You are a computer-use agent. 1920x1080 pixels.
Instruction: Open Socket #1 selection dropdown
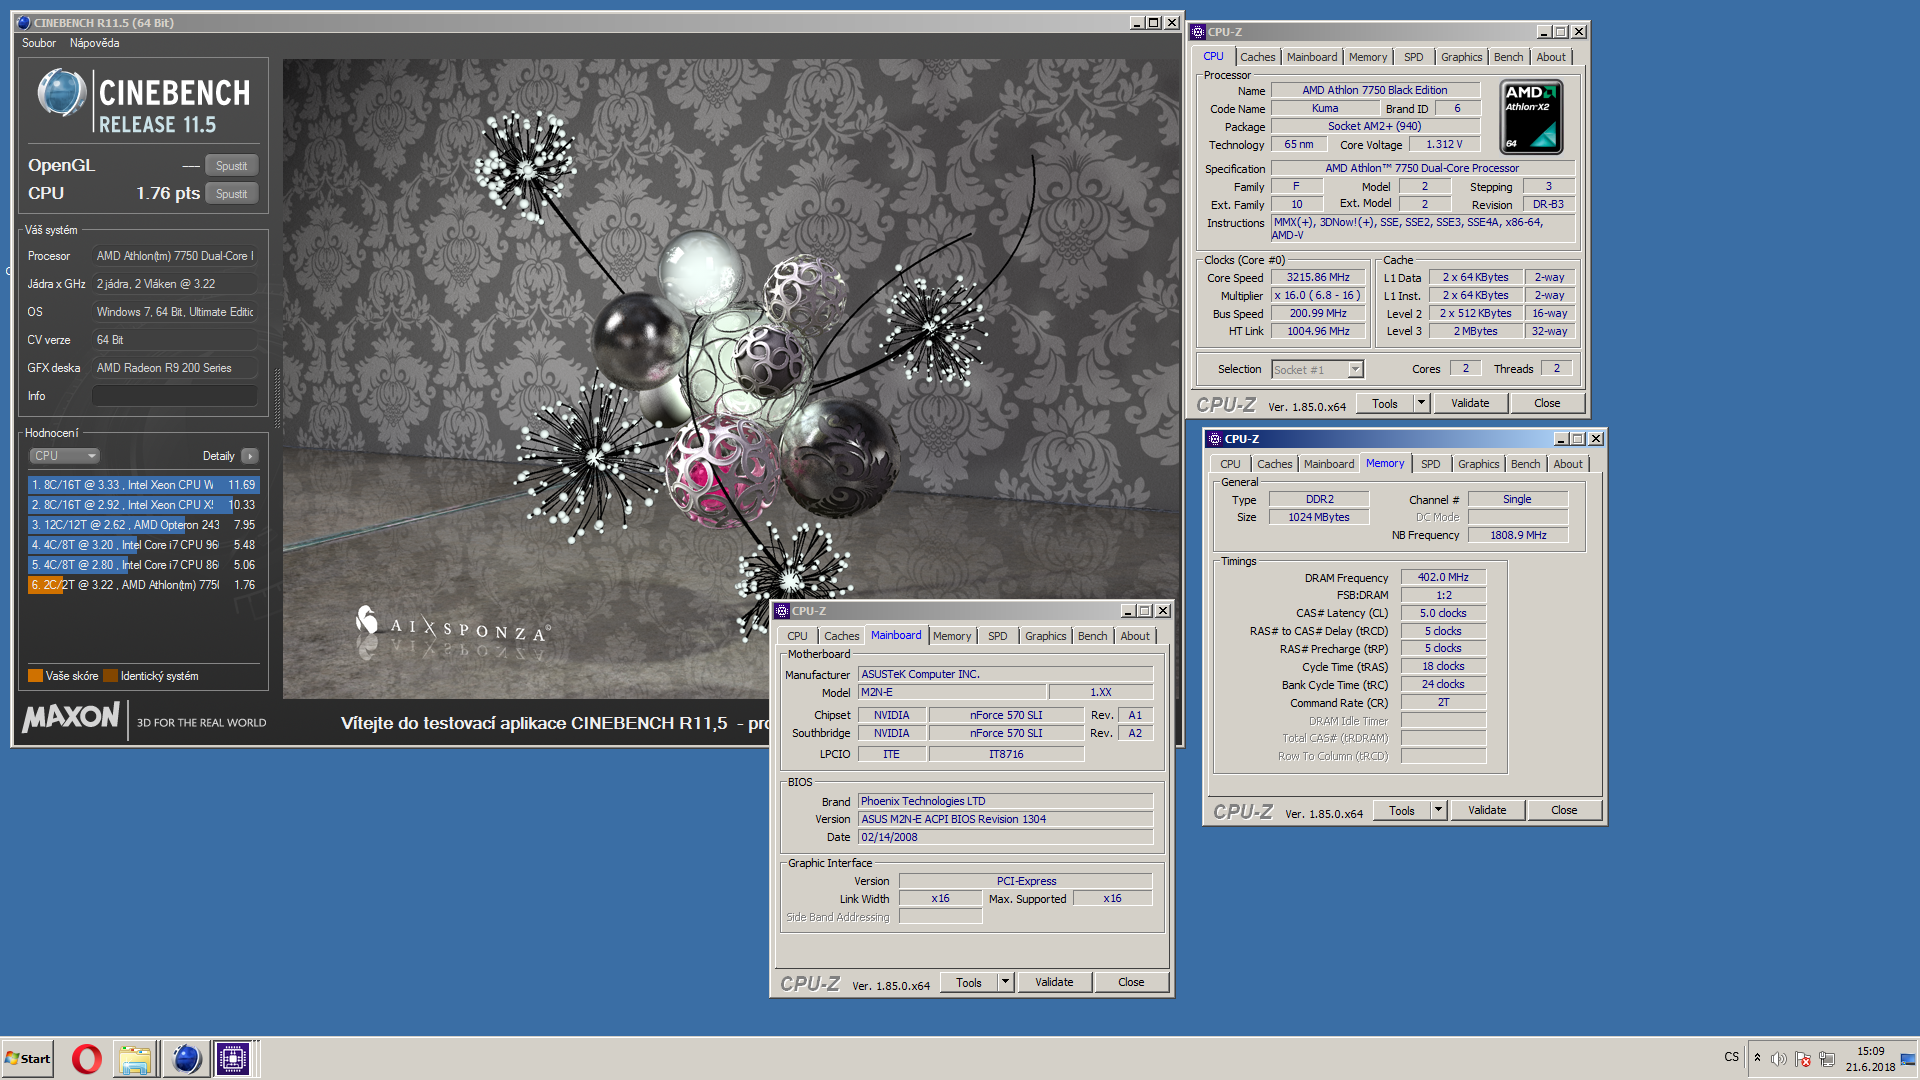point(1317,370)
